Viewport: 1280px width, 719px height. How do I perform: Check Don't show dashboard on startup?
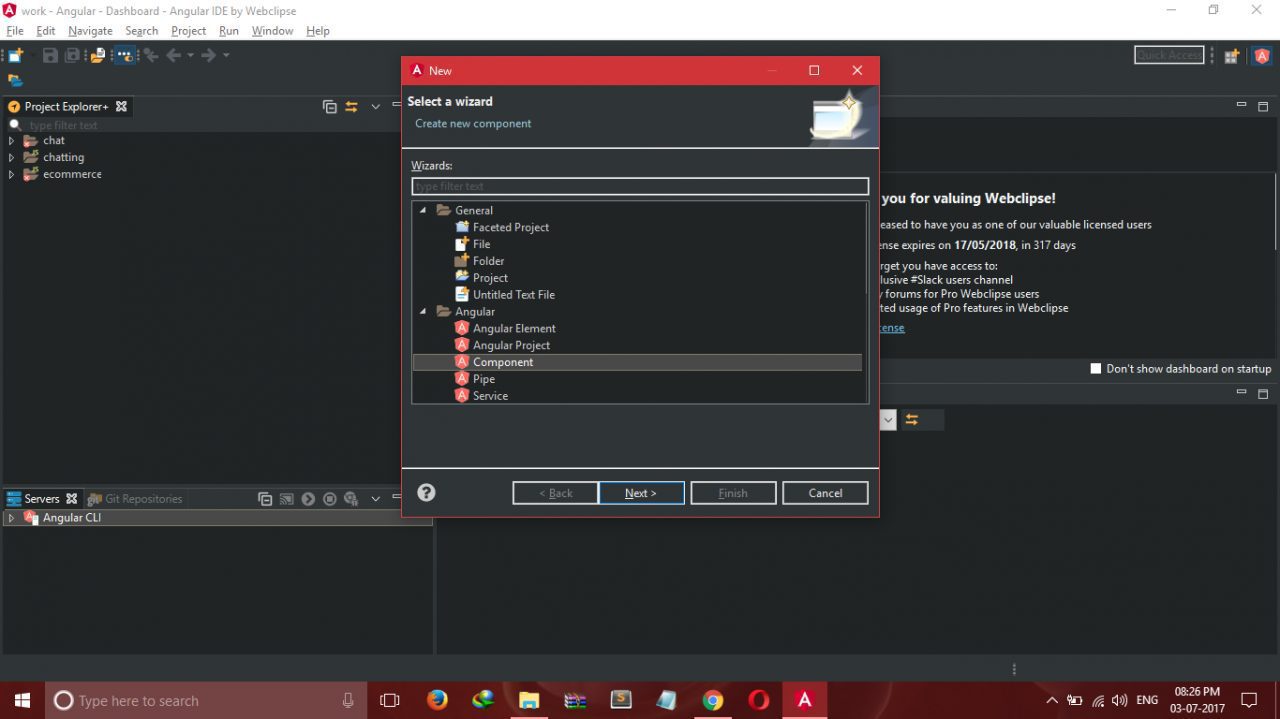click(x=1096, y=369)
